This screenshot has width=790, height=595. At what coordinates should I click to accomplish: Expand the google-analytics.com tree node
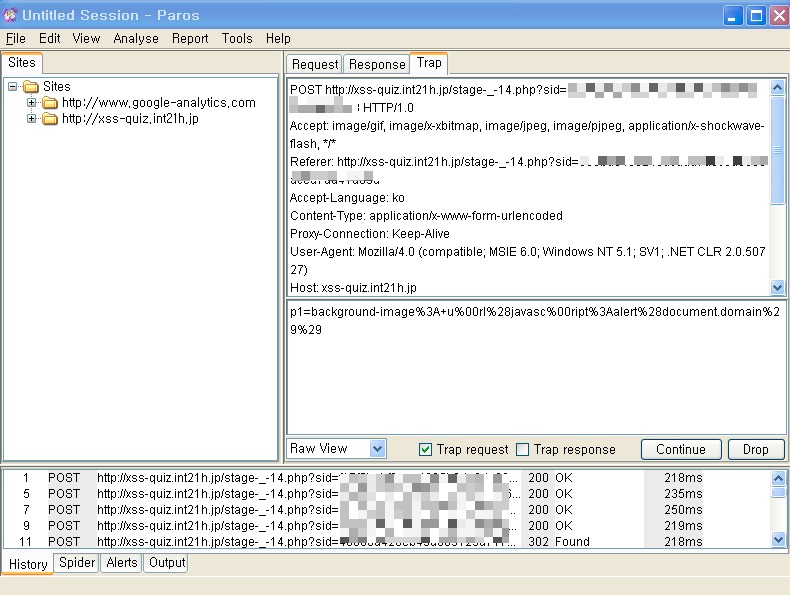point(32,103)
